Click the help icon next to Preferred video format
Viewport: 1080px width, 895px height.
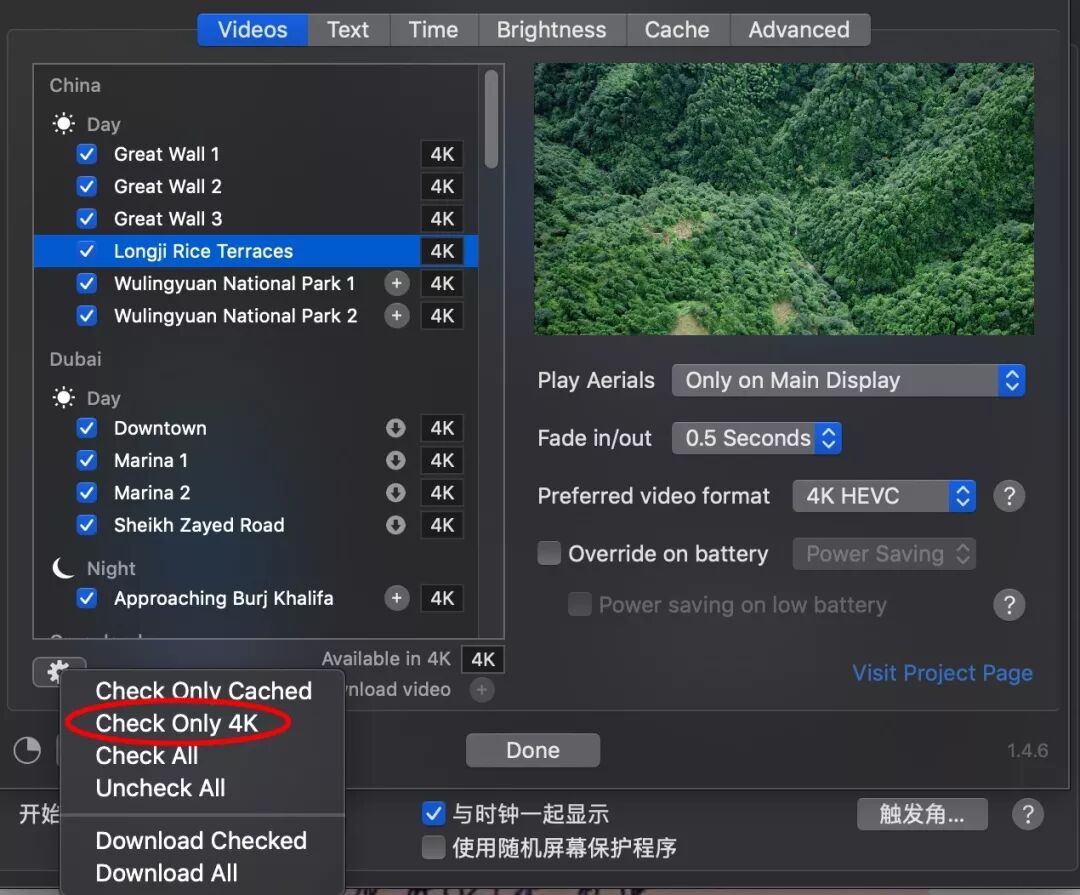tap(1009, 495)
